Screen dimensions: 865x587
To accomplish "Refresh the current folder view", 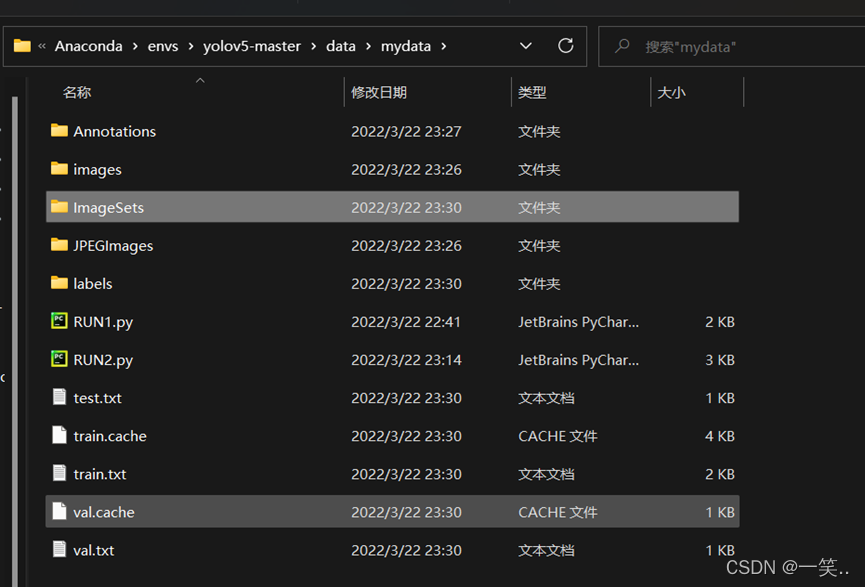I will (x=565, y=46).
